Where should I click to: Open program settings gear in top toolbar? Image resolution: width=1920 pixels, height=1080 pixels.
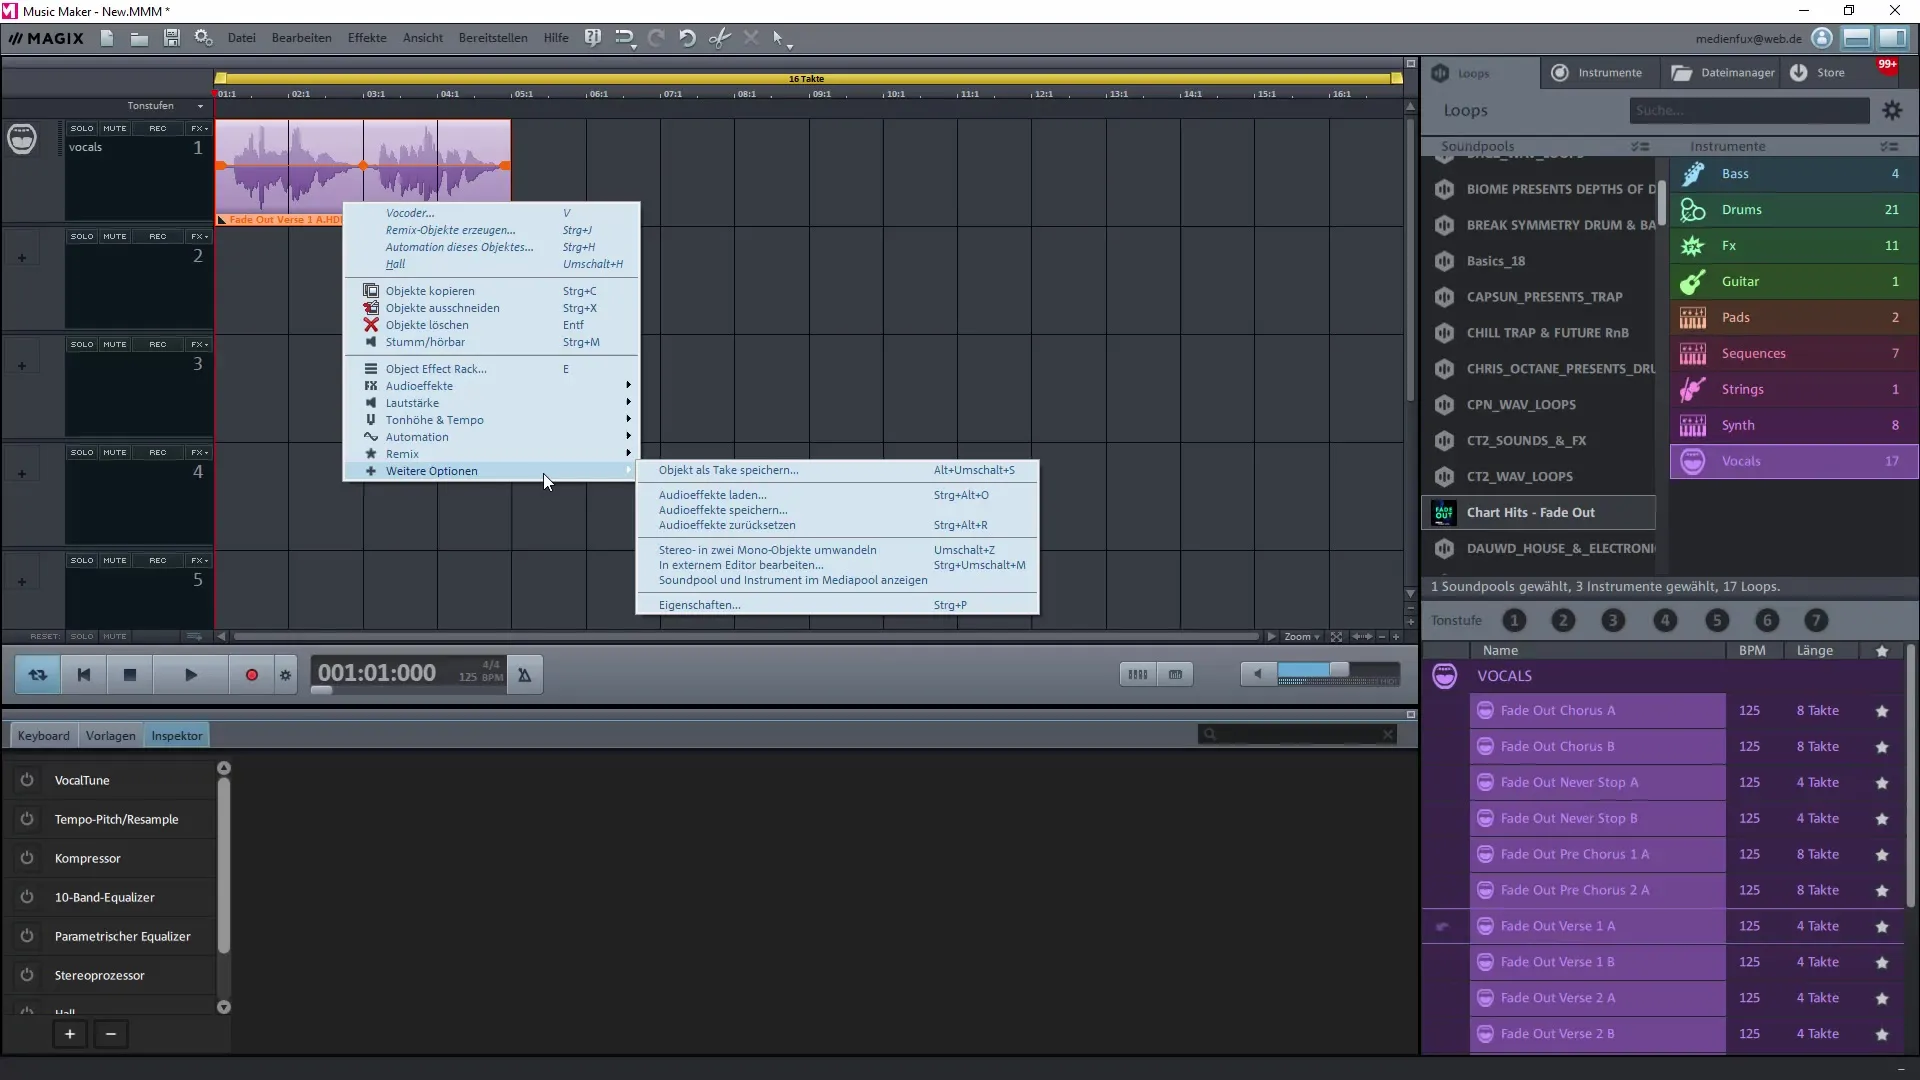(203, 38)
